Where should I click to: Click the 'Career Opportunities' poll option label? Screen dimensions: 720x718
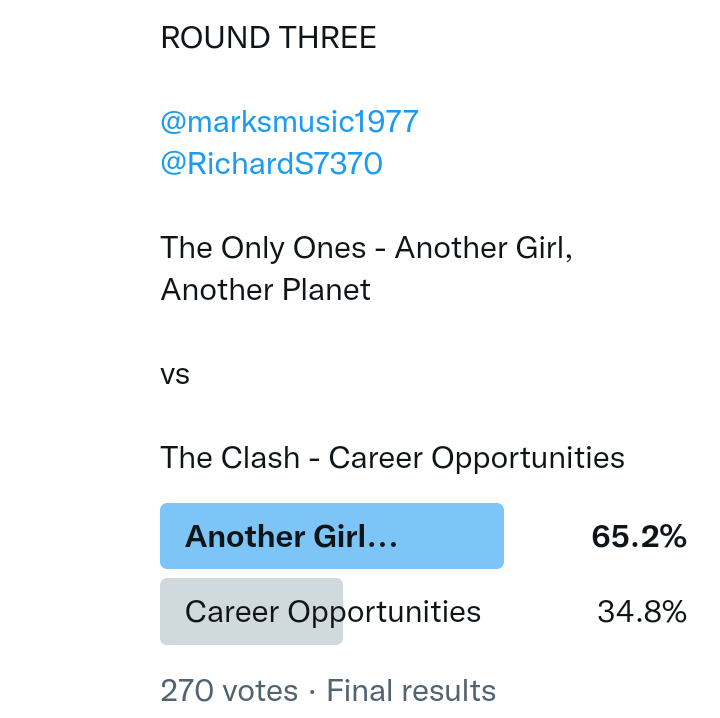(x=333, y=612)
